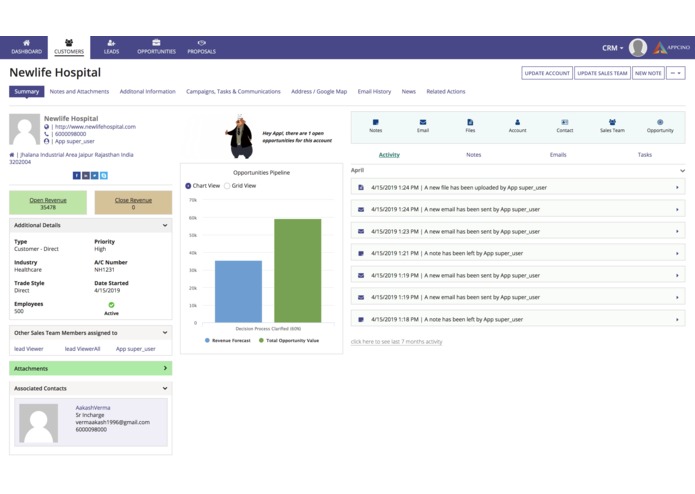Select the Activity tab in the feed
The height and width of the screenshot is (494, 695).
coord(389,155)
